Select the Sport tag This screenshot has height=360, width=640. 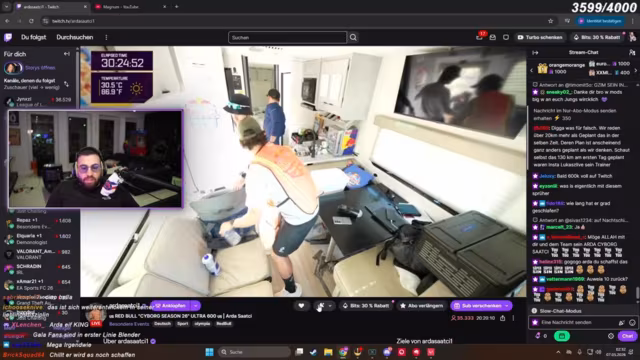(182, 324)
